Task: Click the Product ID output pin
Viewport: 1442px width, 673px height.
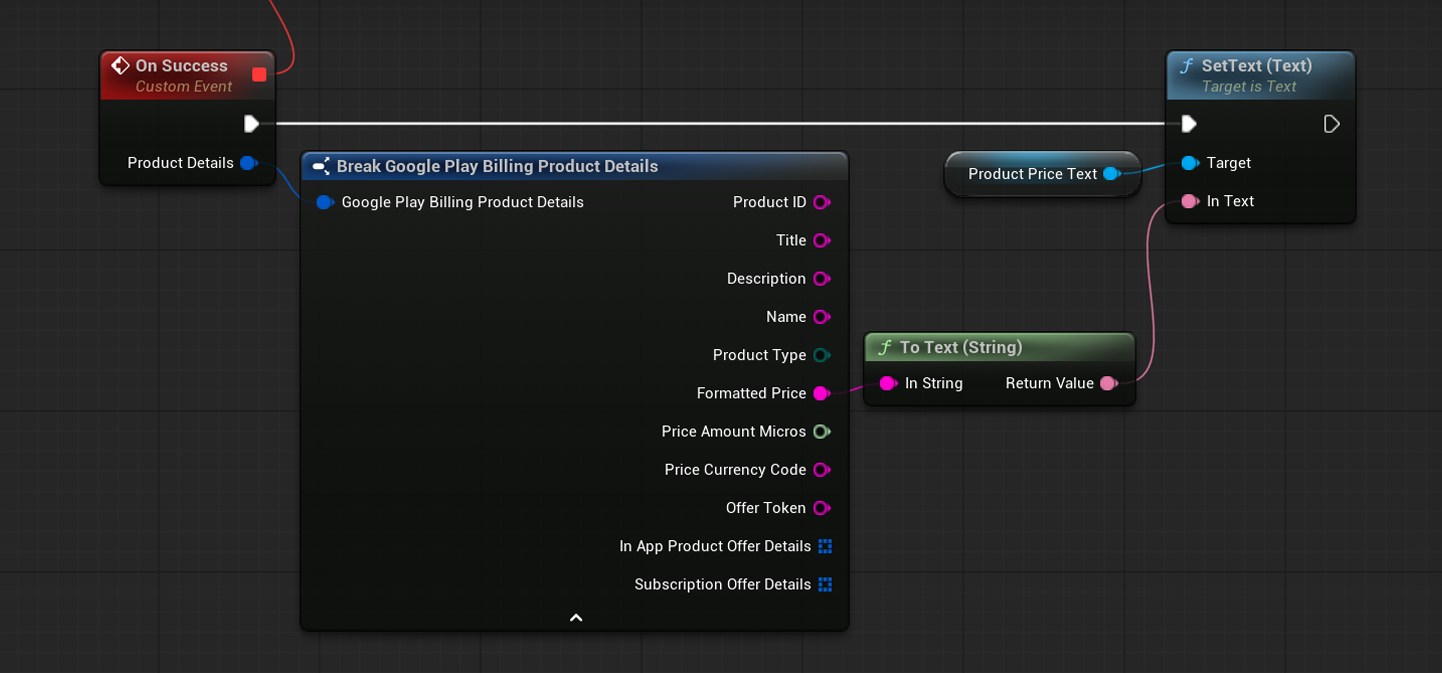Action: point(822,202)
